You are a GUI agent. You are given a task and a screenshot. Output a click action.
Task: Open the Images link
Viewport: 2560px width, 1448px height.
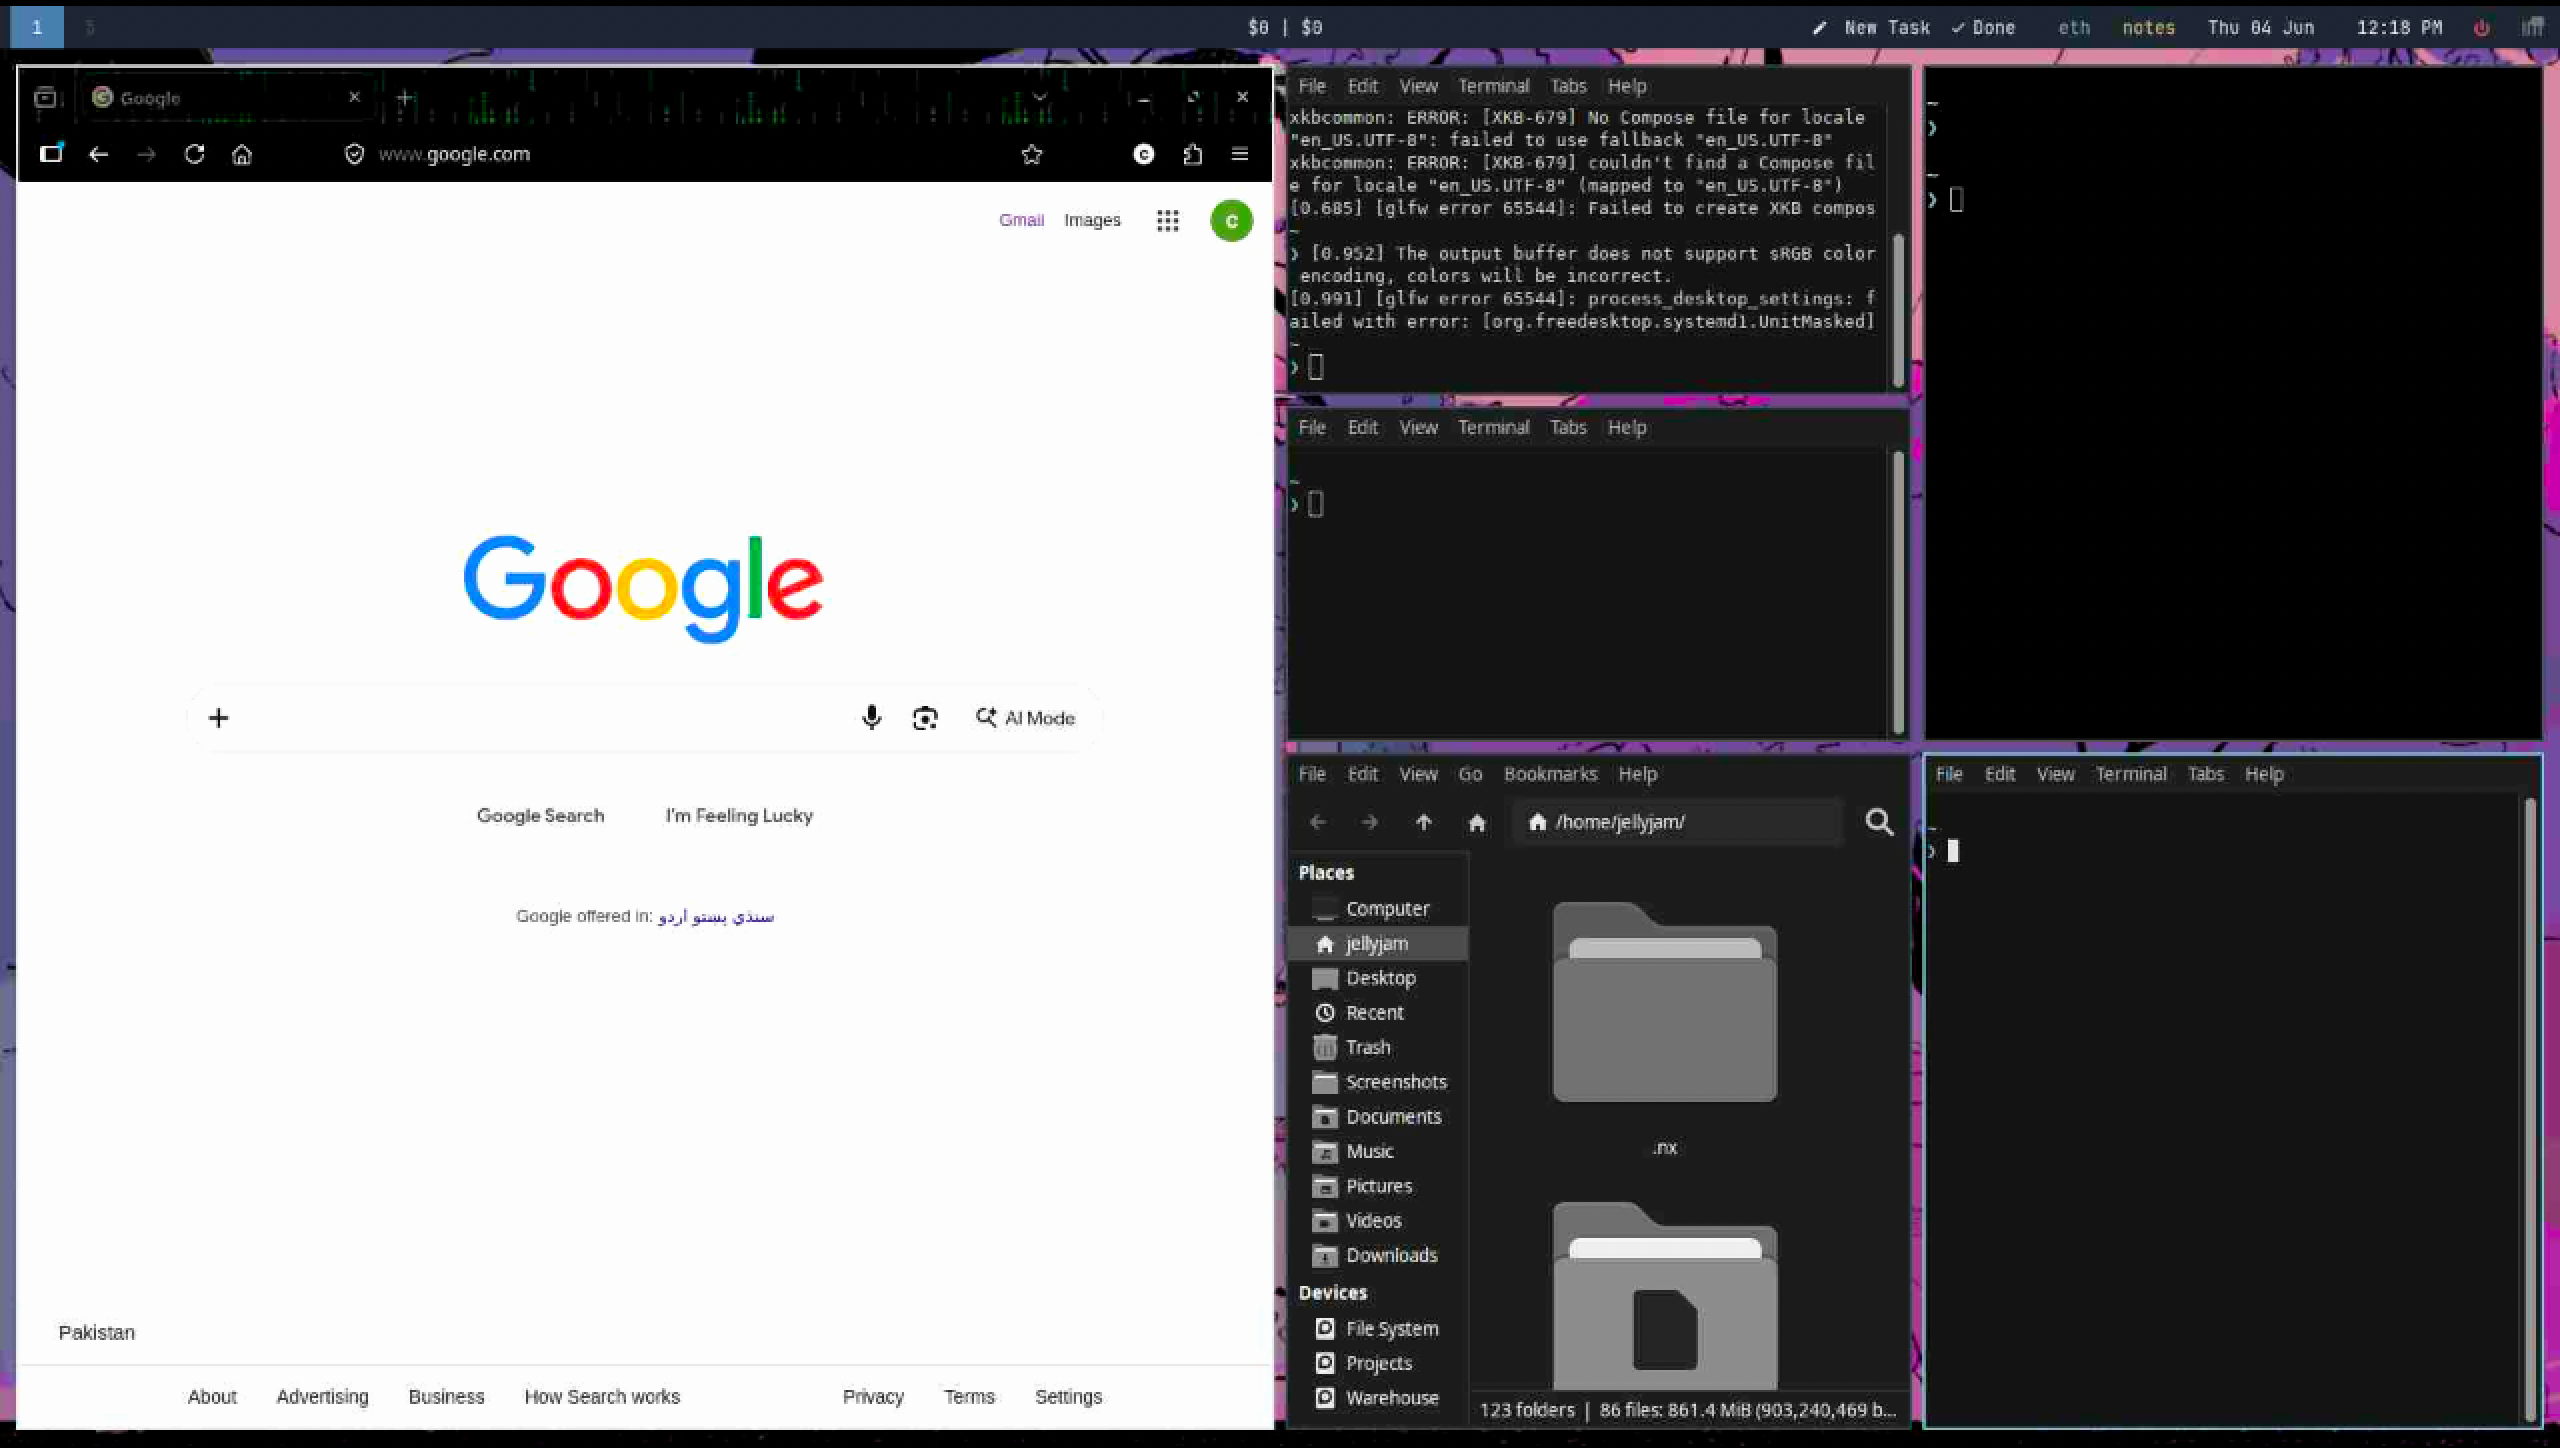(1092, 220)
